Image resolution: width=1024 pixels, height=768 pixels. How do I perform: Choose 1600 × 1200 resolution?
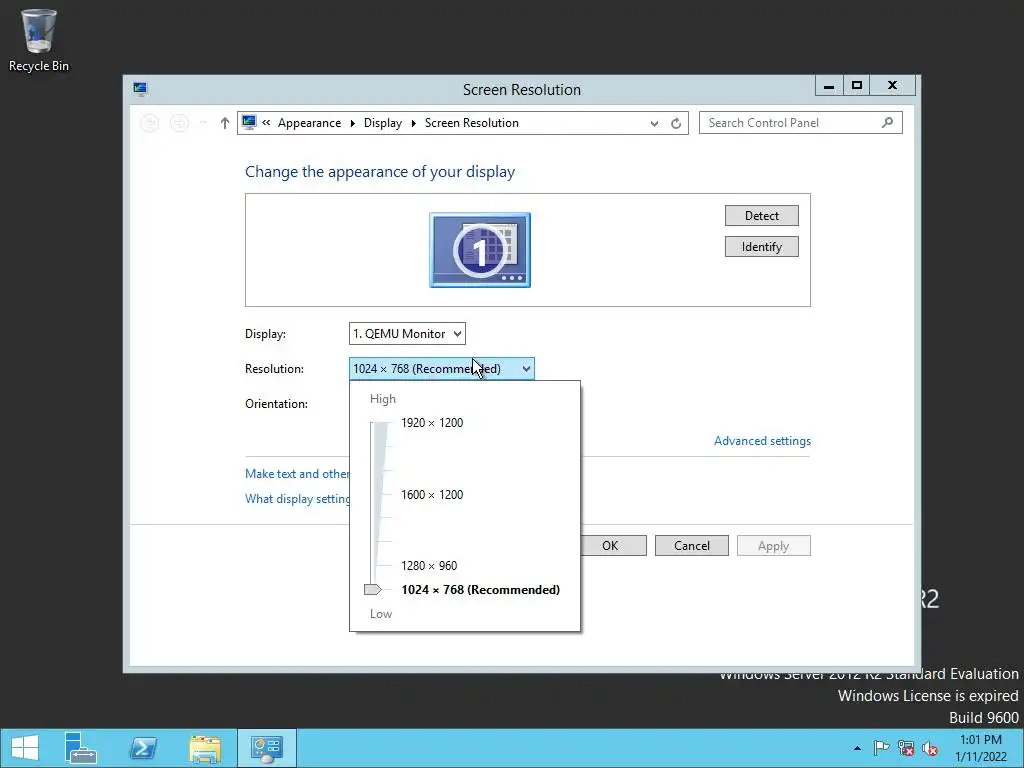click(432, 494)
